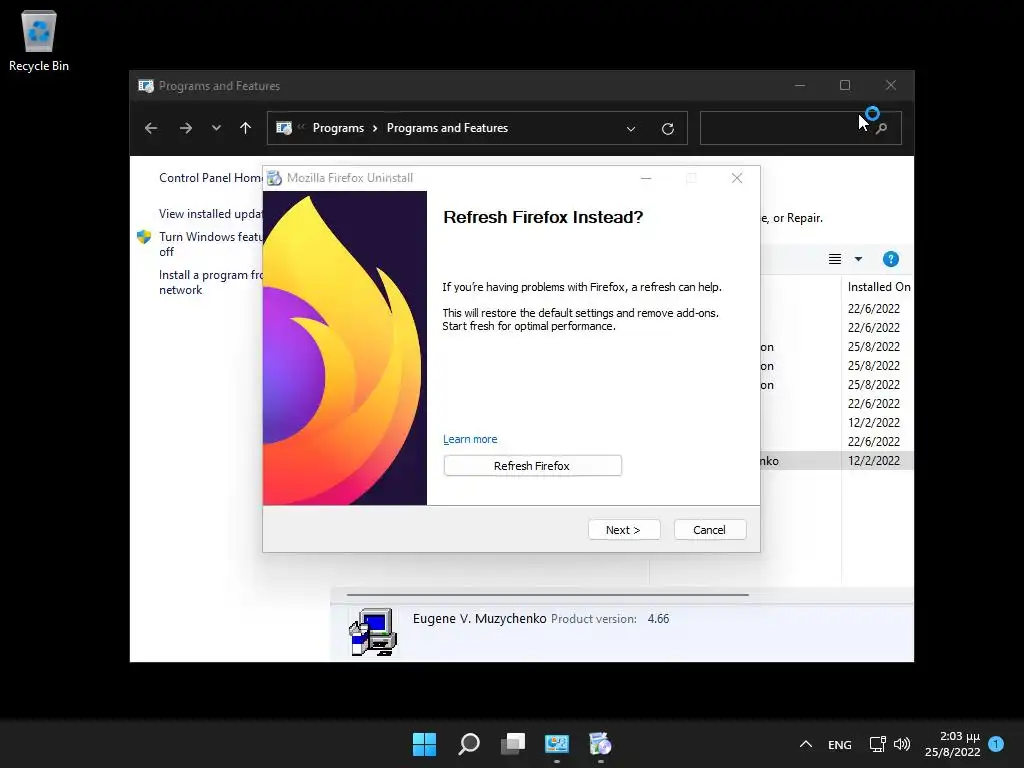The image size is (1024, 768).
Task: Click the horizontal scrollbar in programs list
Action: pos(547,595)
